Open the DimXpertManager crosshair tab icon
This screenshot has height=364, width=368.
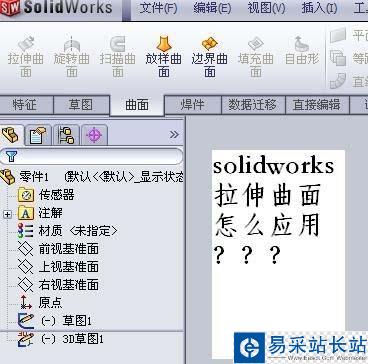(94, 135)
